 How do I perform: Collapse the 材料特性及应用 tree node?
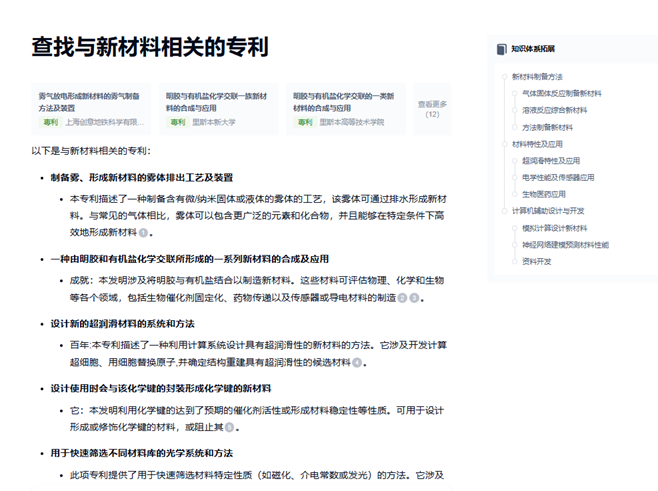[x=505, y=144]
